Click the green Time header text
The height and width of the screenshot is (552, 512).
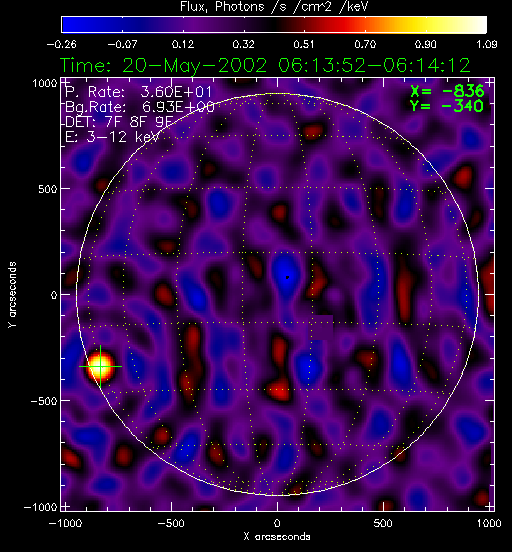(265, 65)
